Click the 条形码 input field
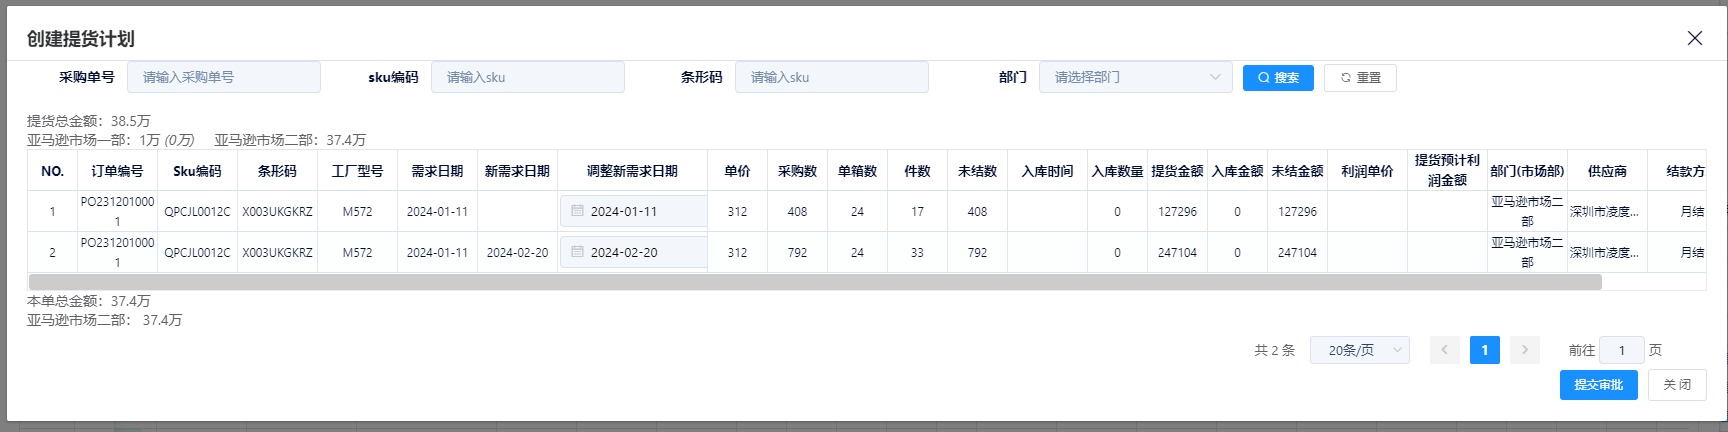1728x432 pixels. pos(832,77)
